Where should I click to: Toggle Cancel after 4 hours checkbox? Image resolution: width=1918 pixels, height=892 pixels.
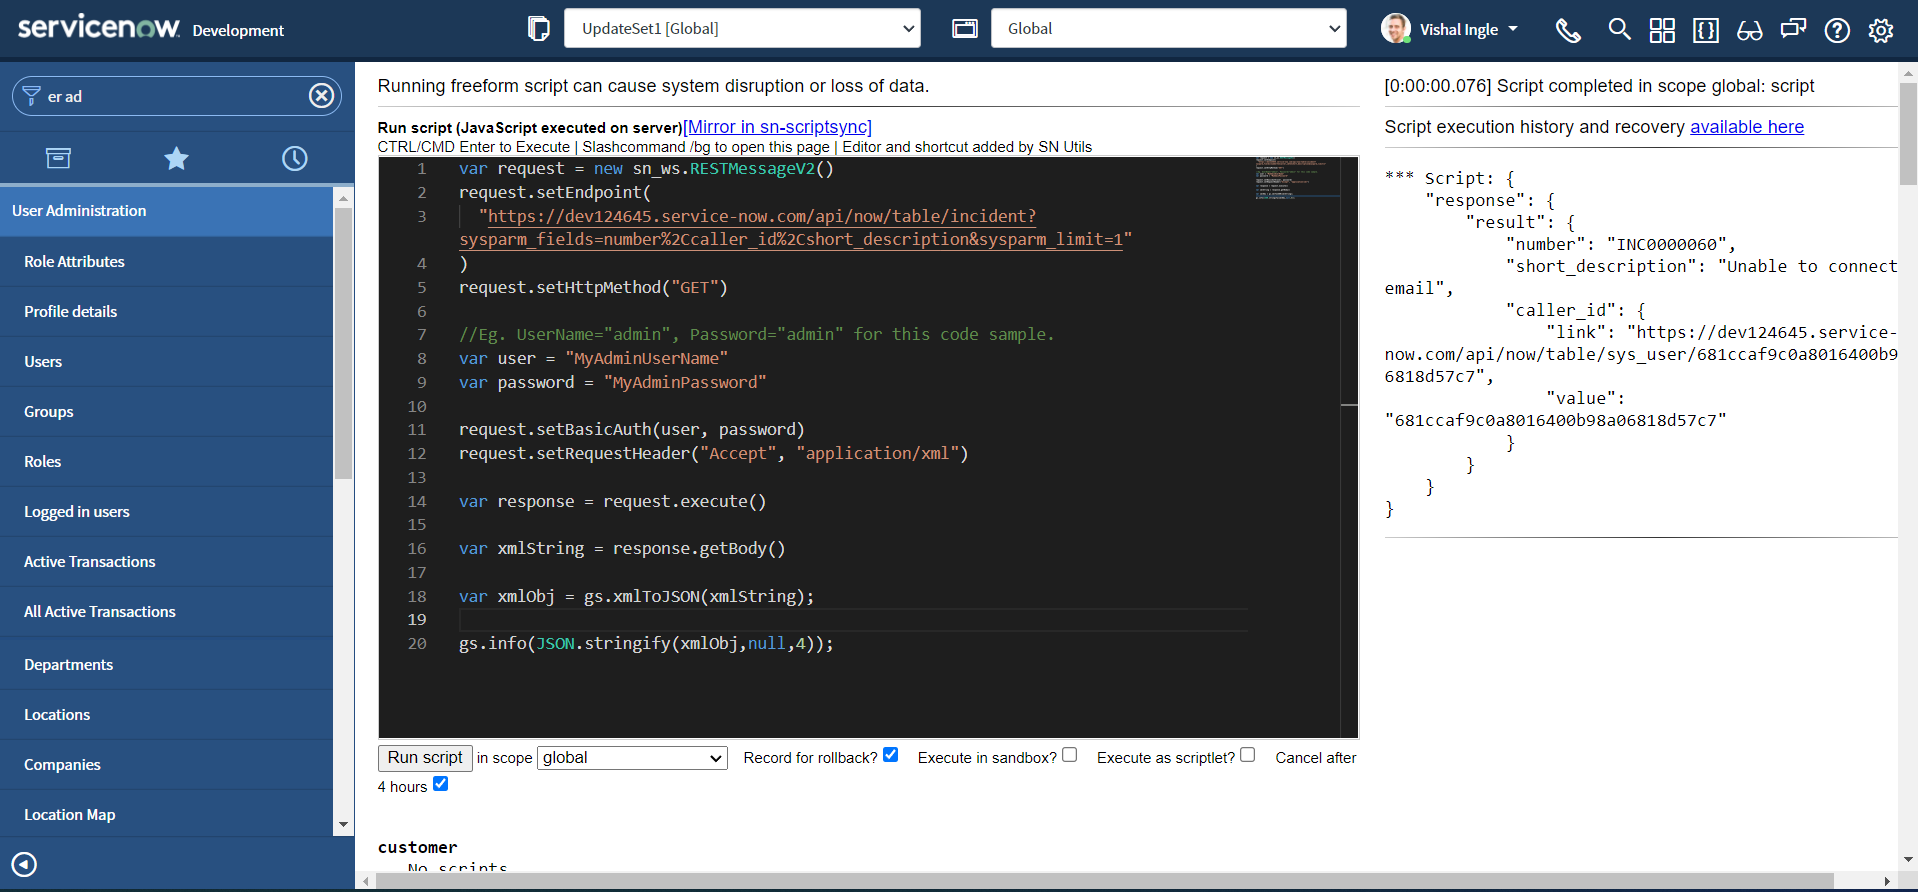coord(441,784)
